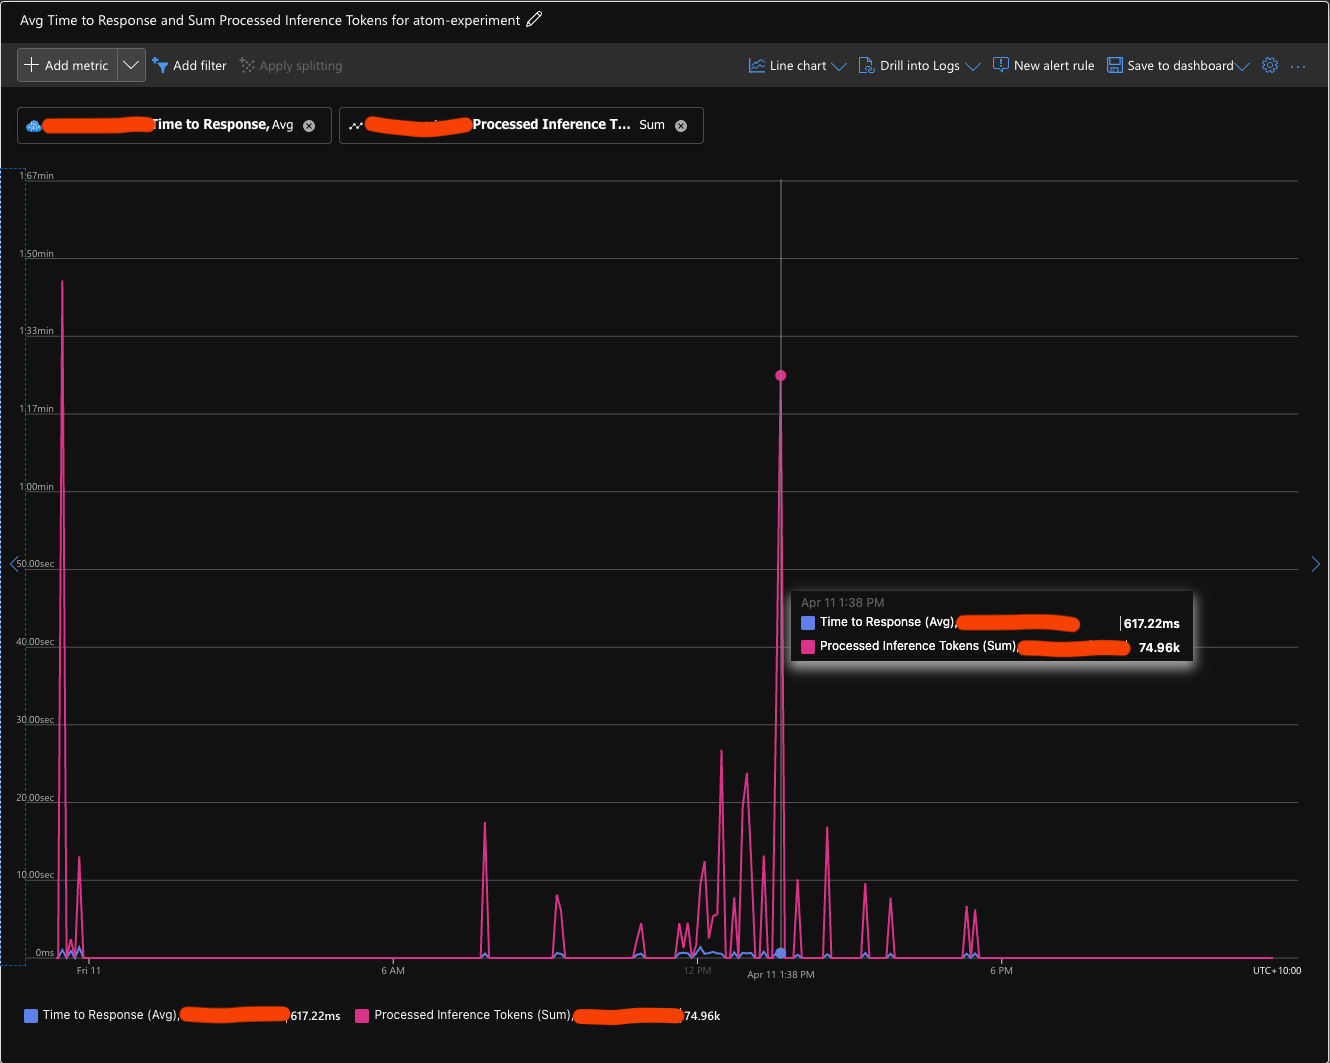Screen dimensions: 1330x1063
Task: Click the Add filter funnel icon
Action: pos(161,65)
